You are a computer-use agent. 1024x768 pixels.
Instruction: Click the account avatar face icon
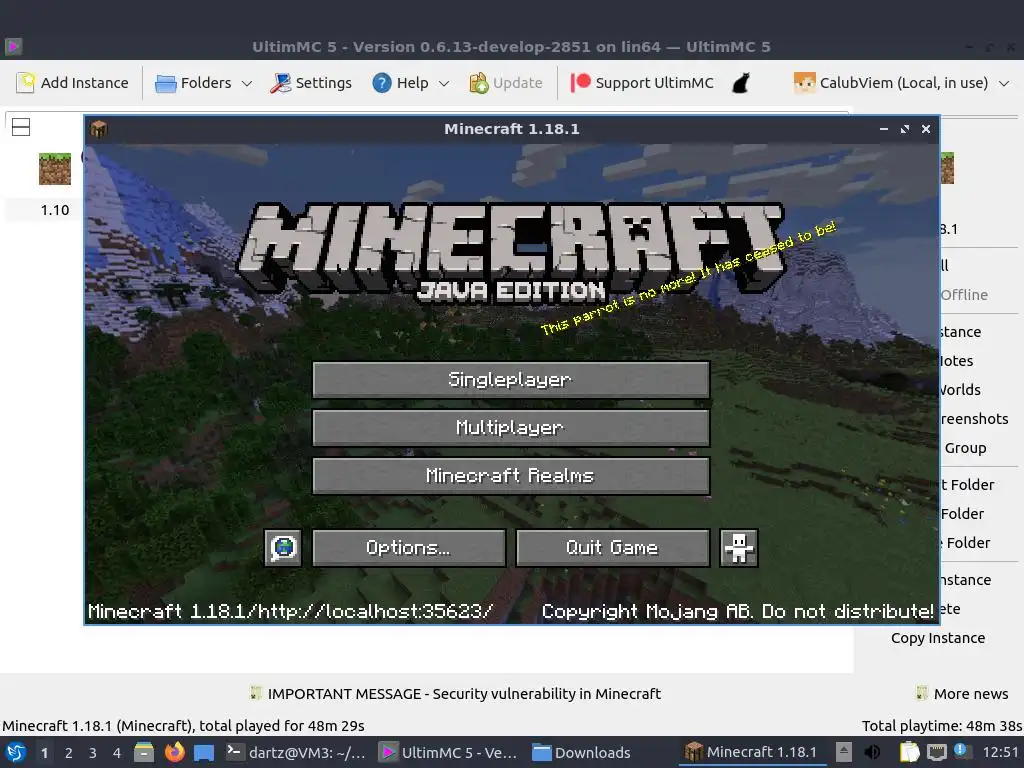pos(805,83)
